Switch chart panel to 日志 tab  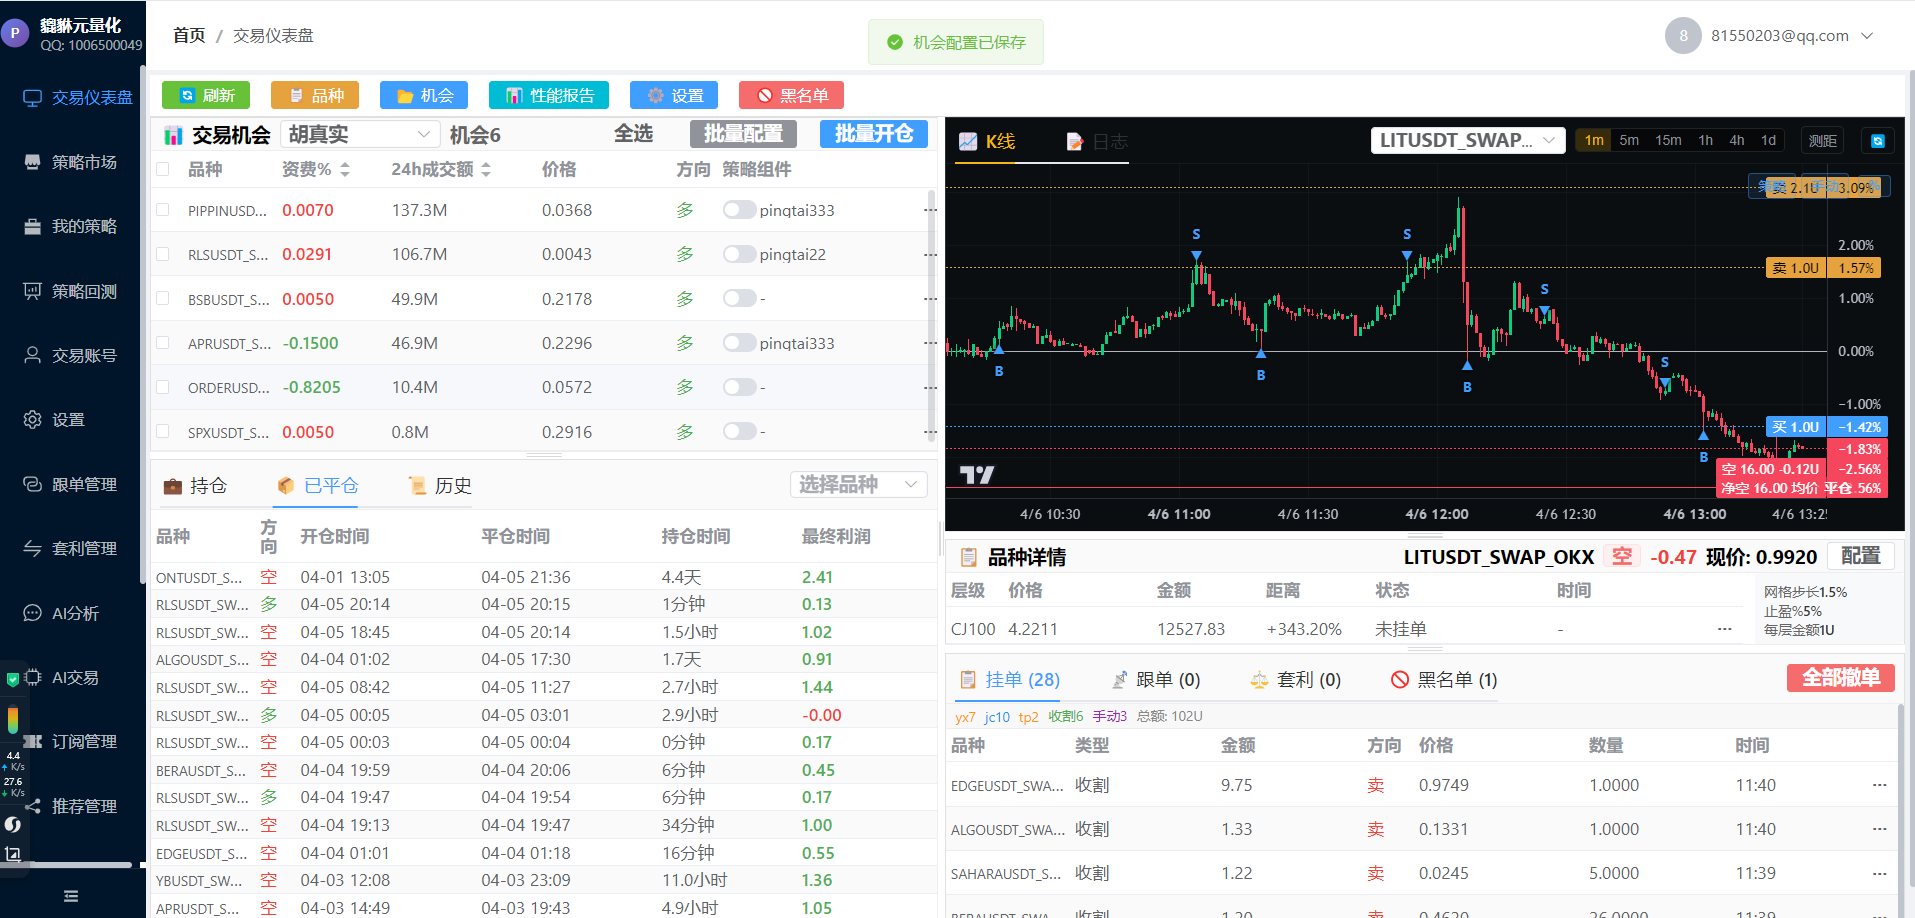point(1097,142)
